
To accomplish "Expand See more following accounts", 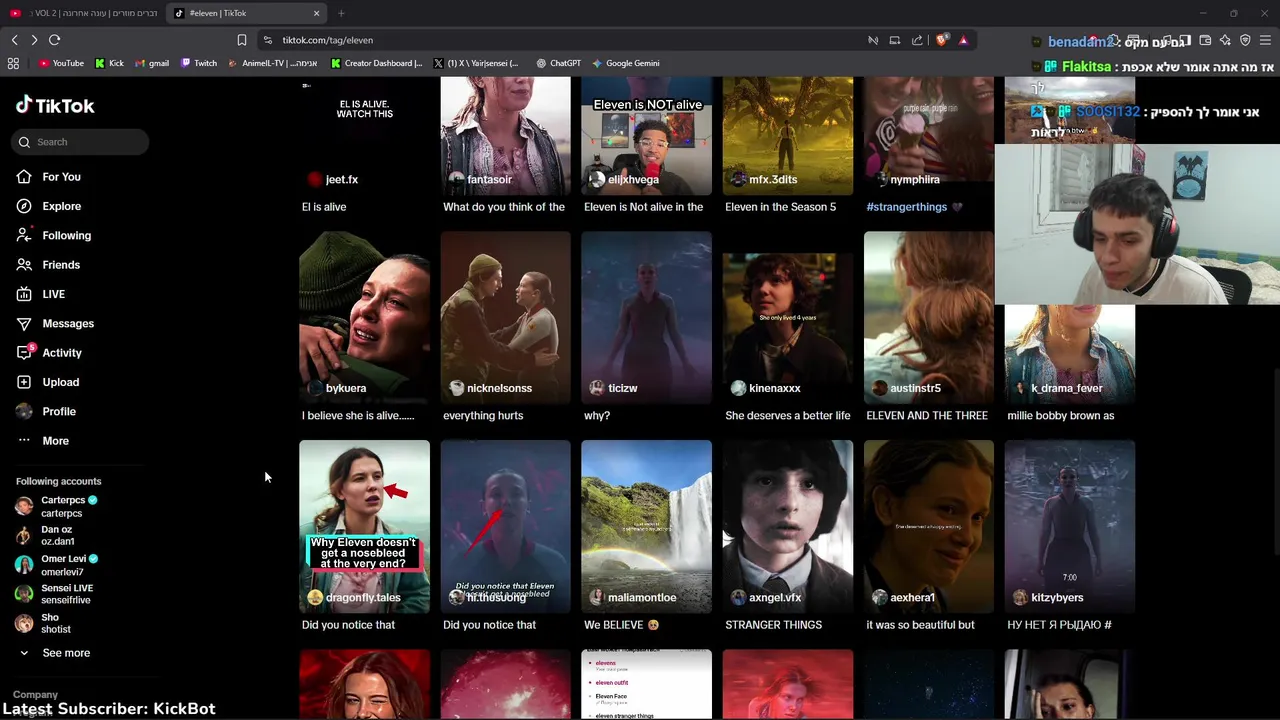I will pyautogui.click(x=55, y=653).
